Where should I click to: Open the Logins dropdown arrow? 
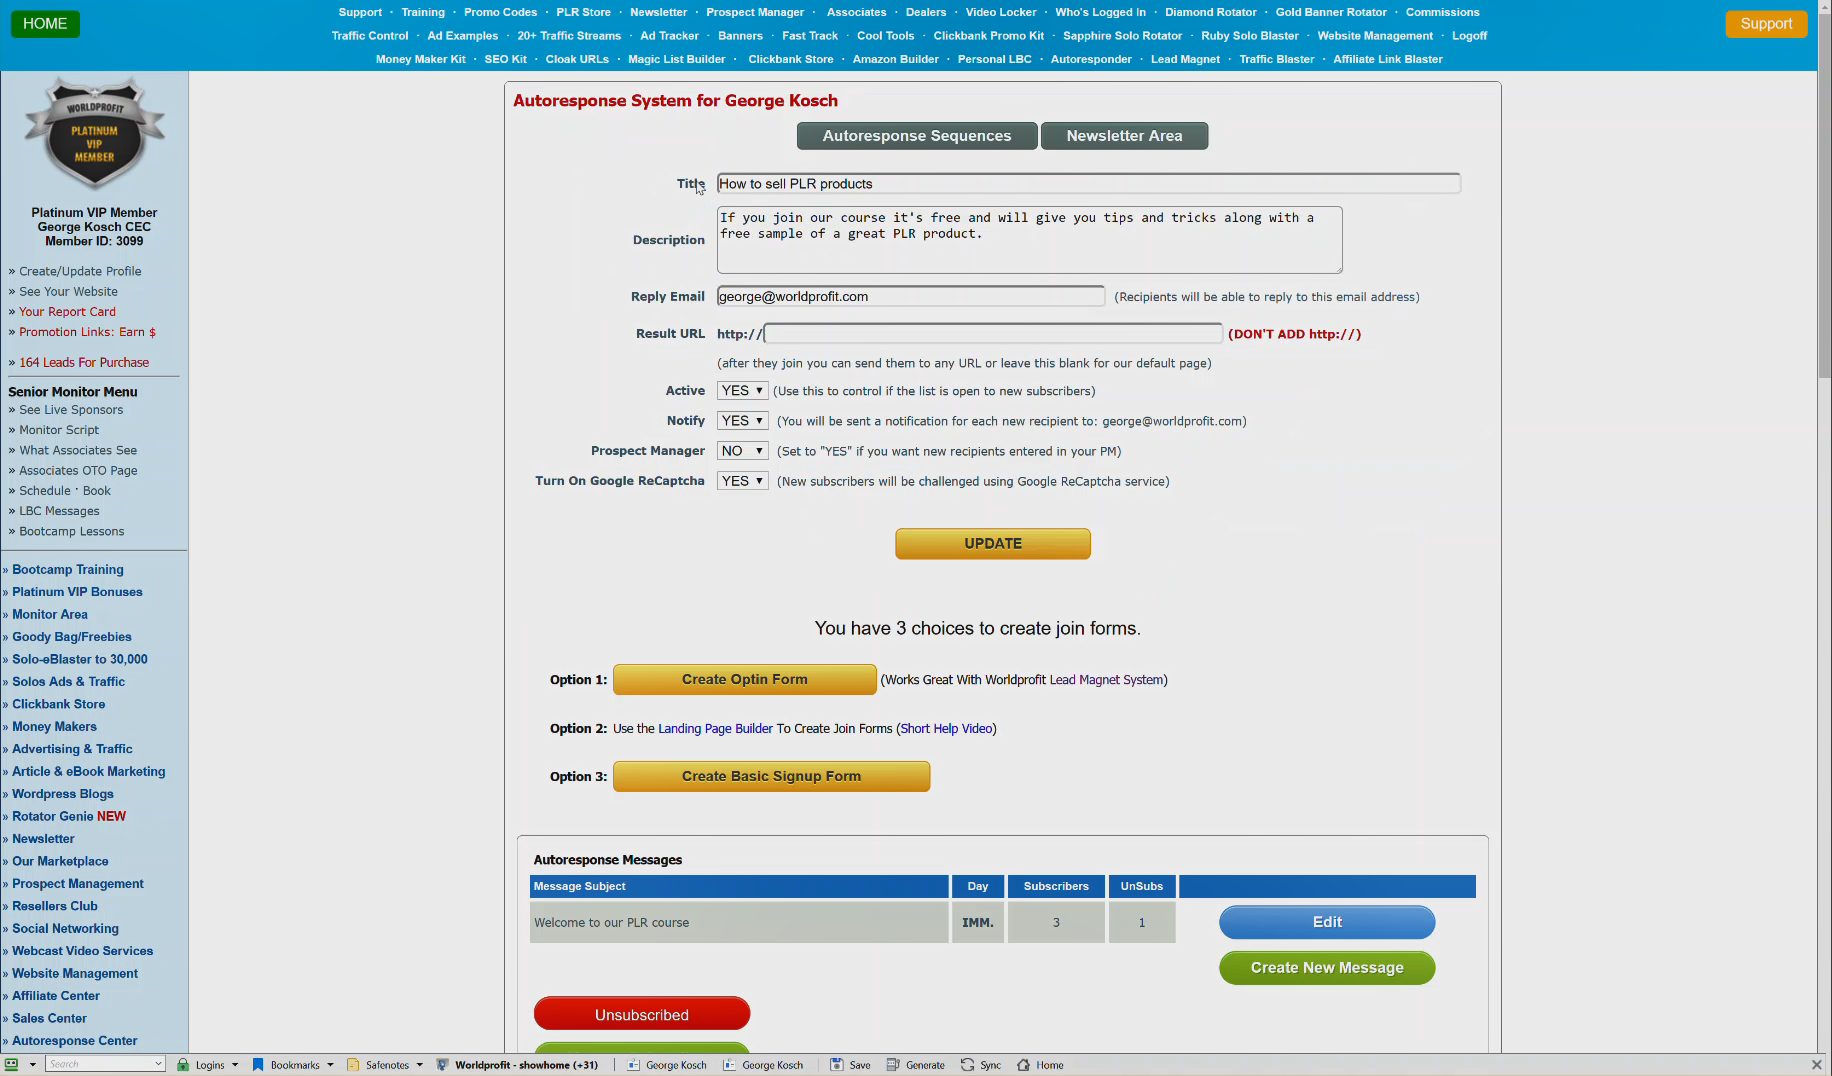[x=235, y=1065]
